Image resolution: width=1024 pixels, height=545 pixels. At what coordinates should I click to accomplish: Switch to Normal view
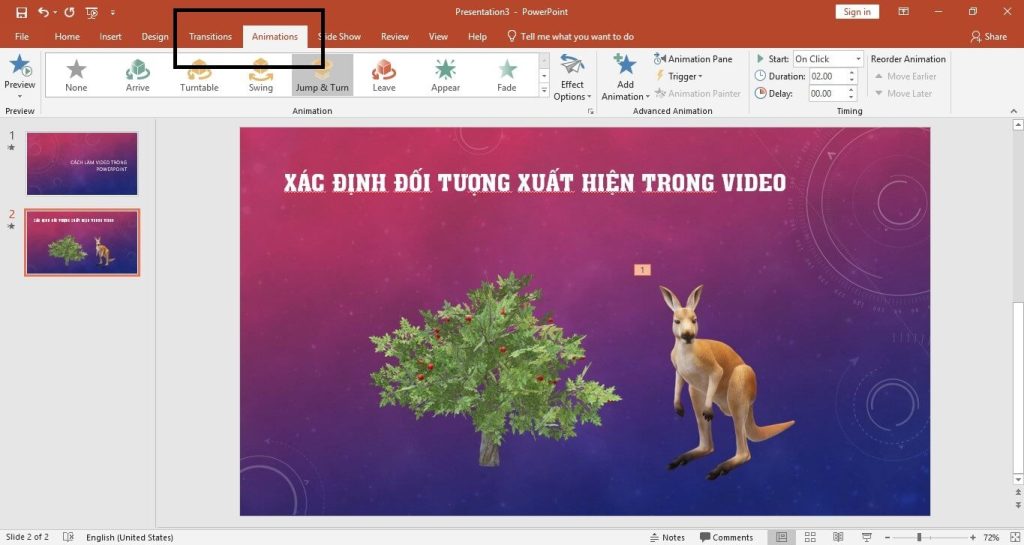pos(782,537)
